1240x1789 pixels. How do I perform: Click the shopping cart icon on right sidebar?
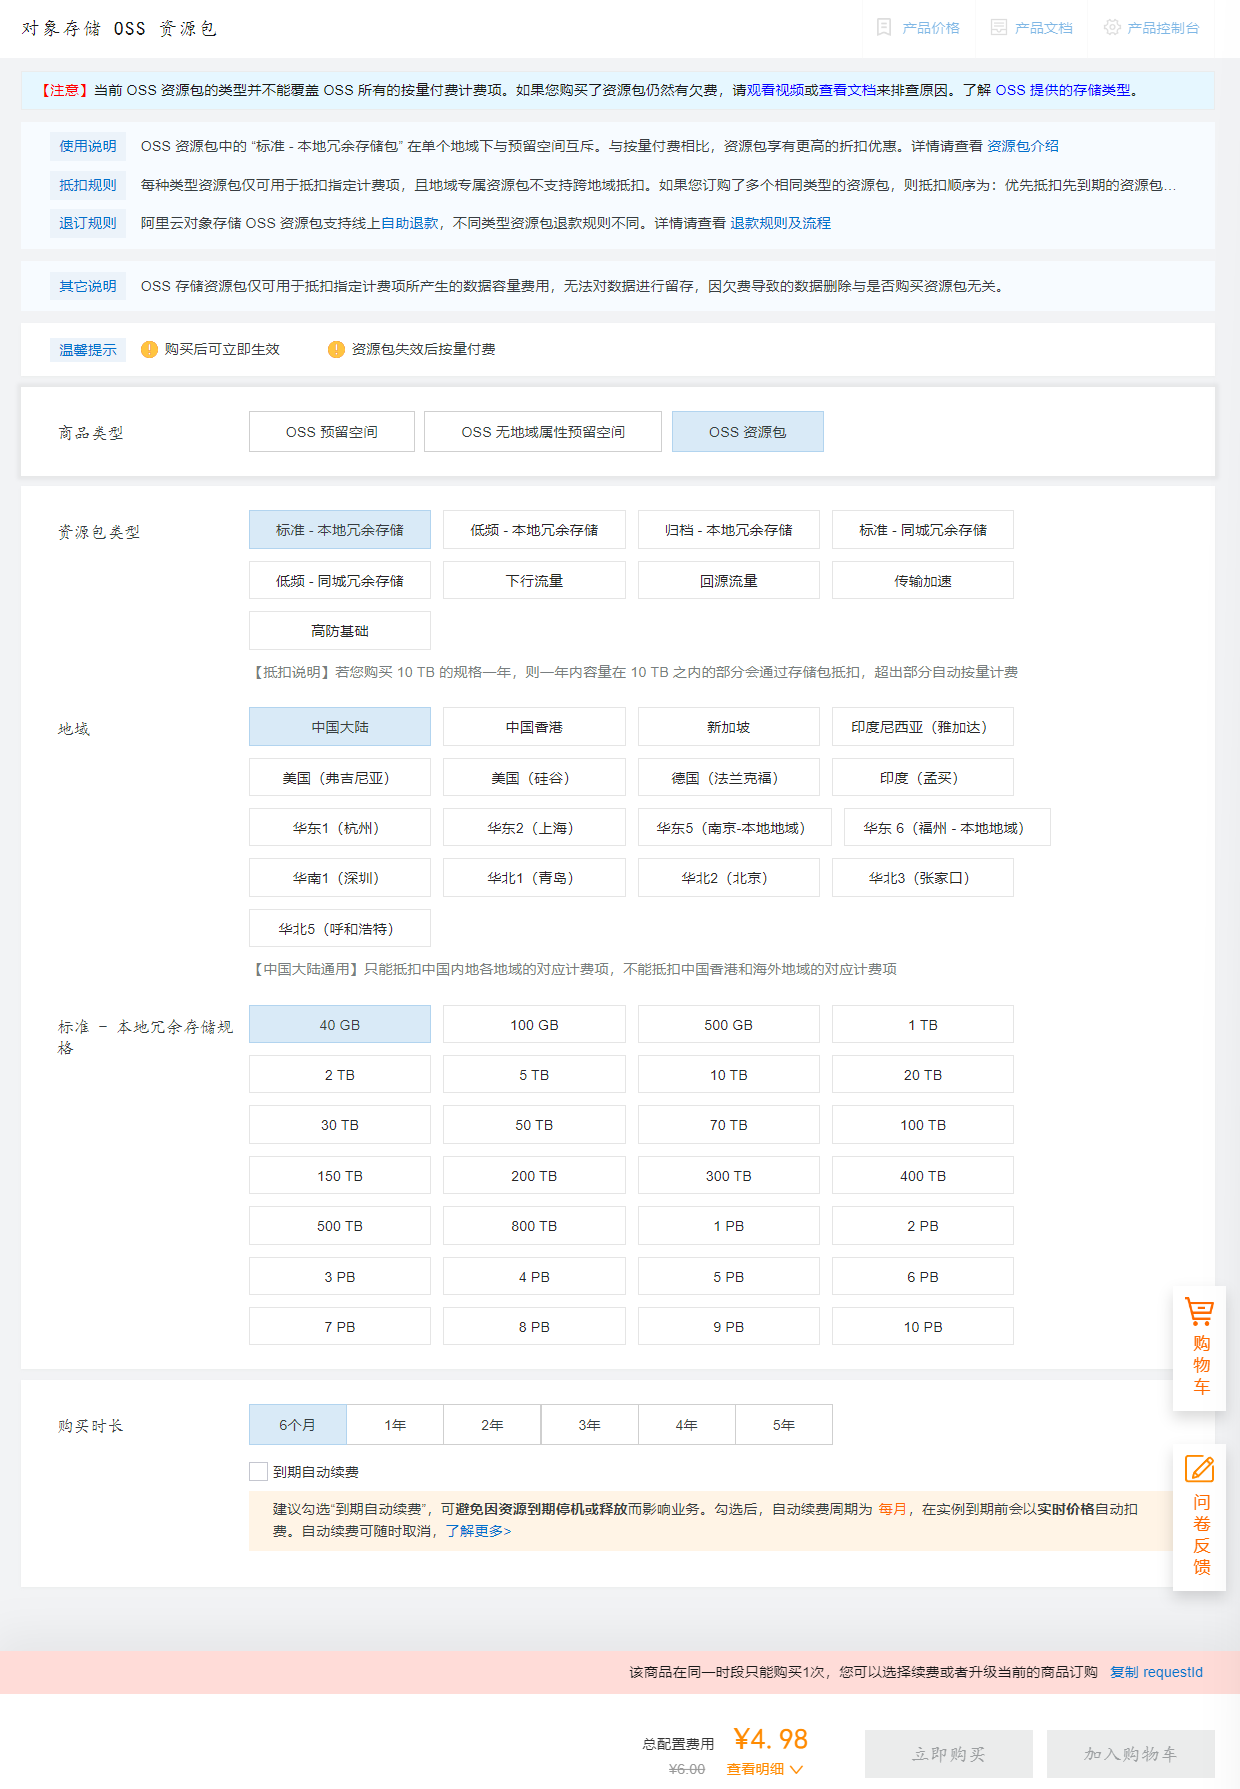tap(1199, 1311)
